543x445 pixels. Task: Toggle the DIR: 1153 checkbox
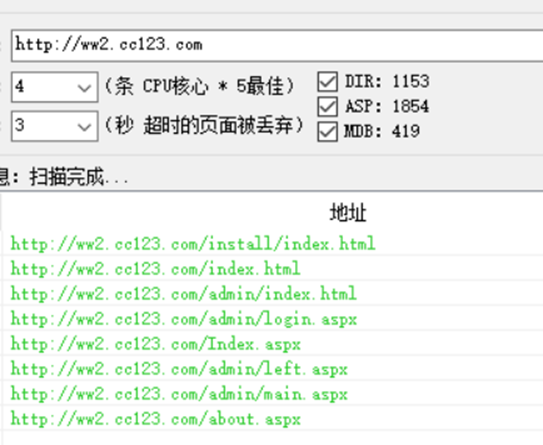coord(327,81)
